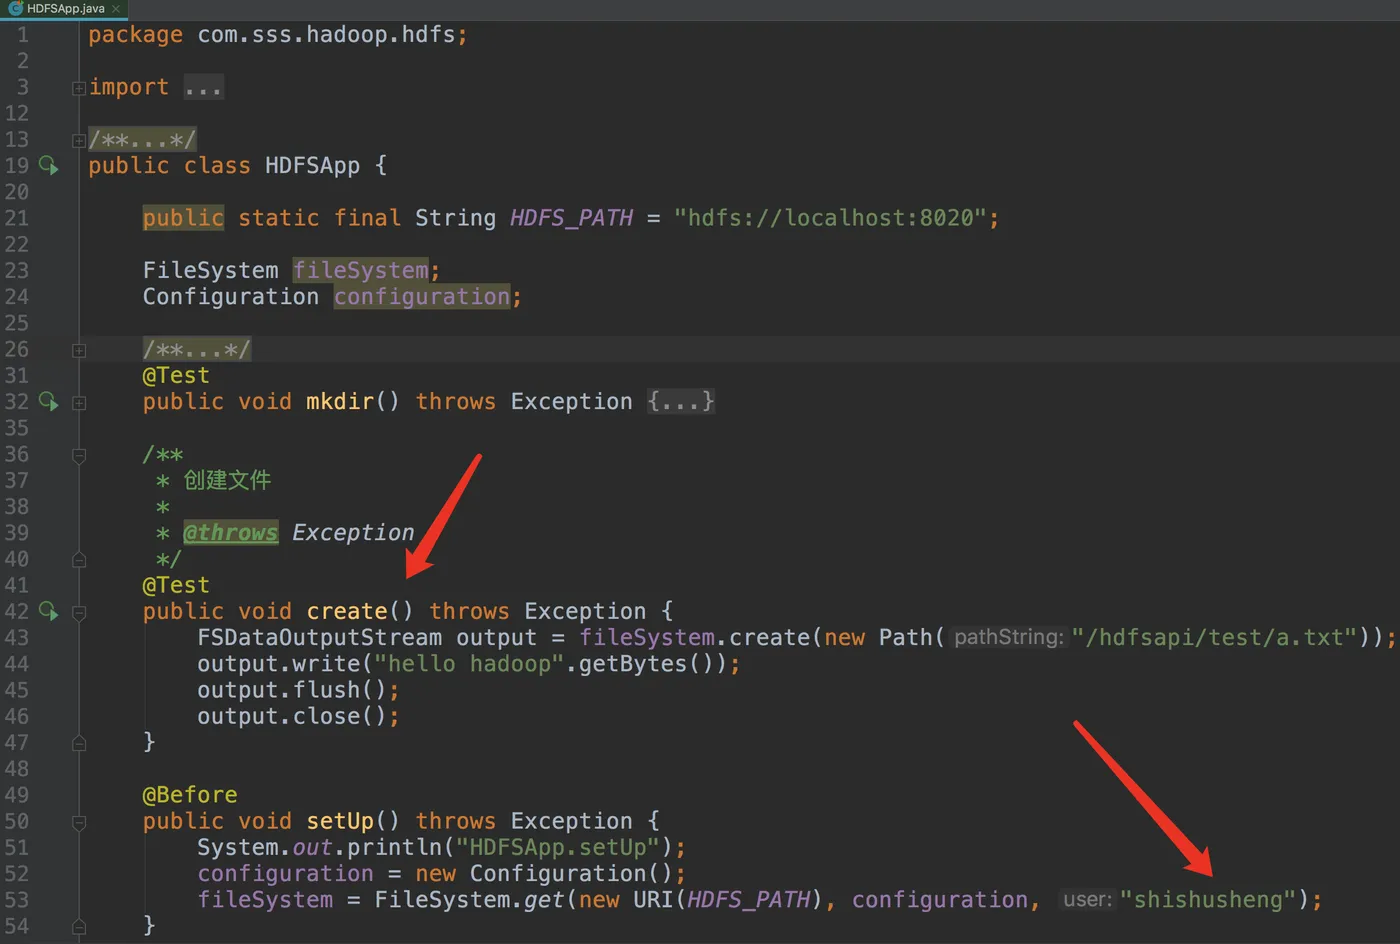Click the @Before annotation

190,795
